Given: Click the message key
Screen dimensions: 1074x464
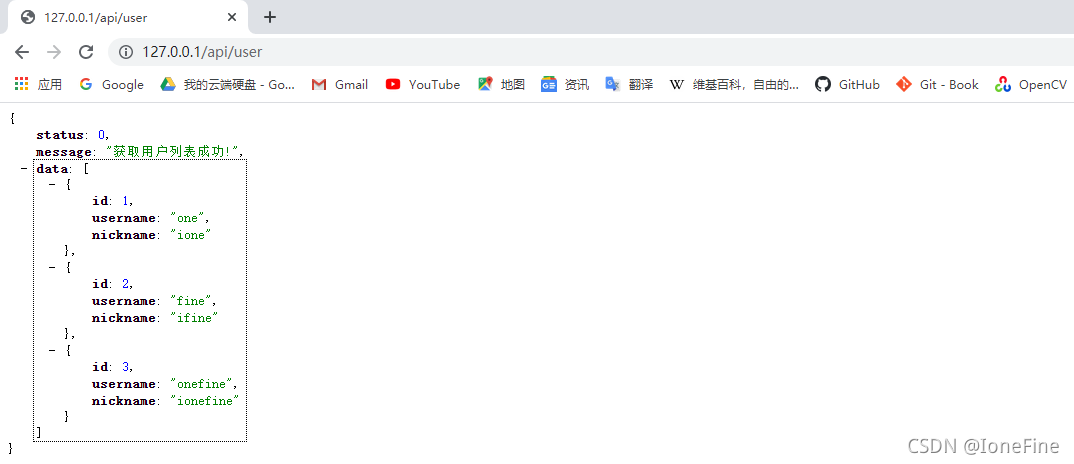Looking at the screenshot, I should pyautogui.click(x=64, y=151).
